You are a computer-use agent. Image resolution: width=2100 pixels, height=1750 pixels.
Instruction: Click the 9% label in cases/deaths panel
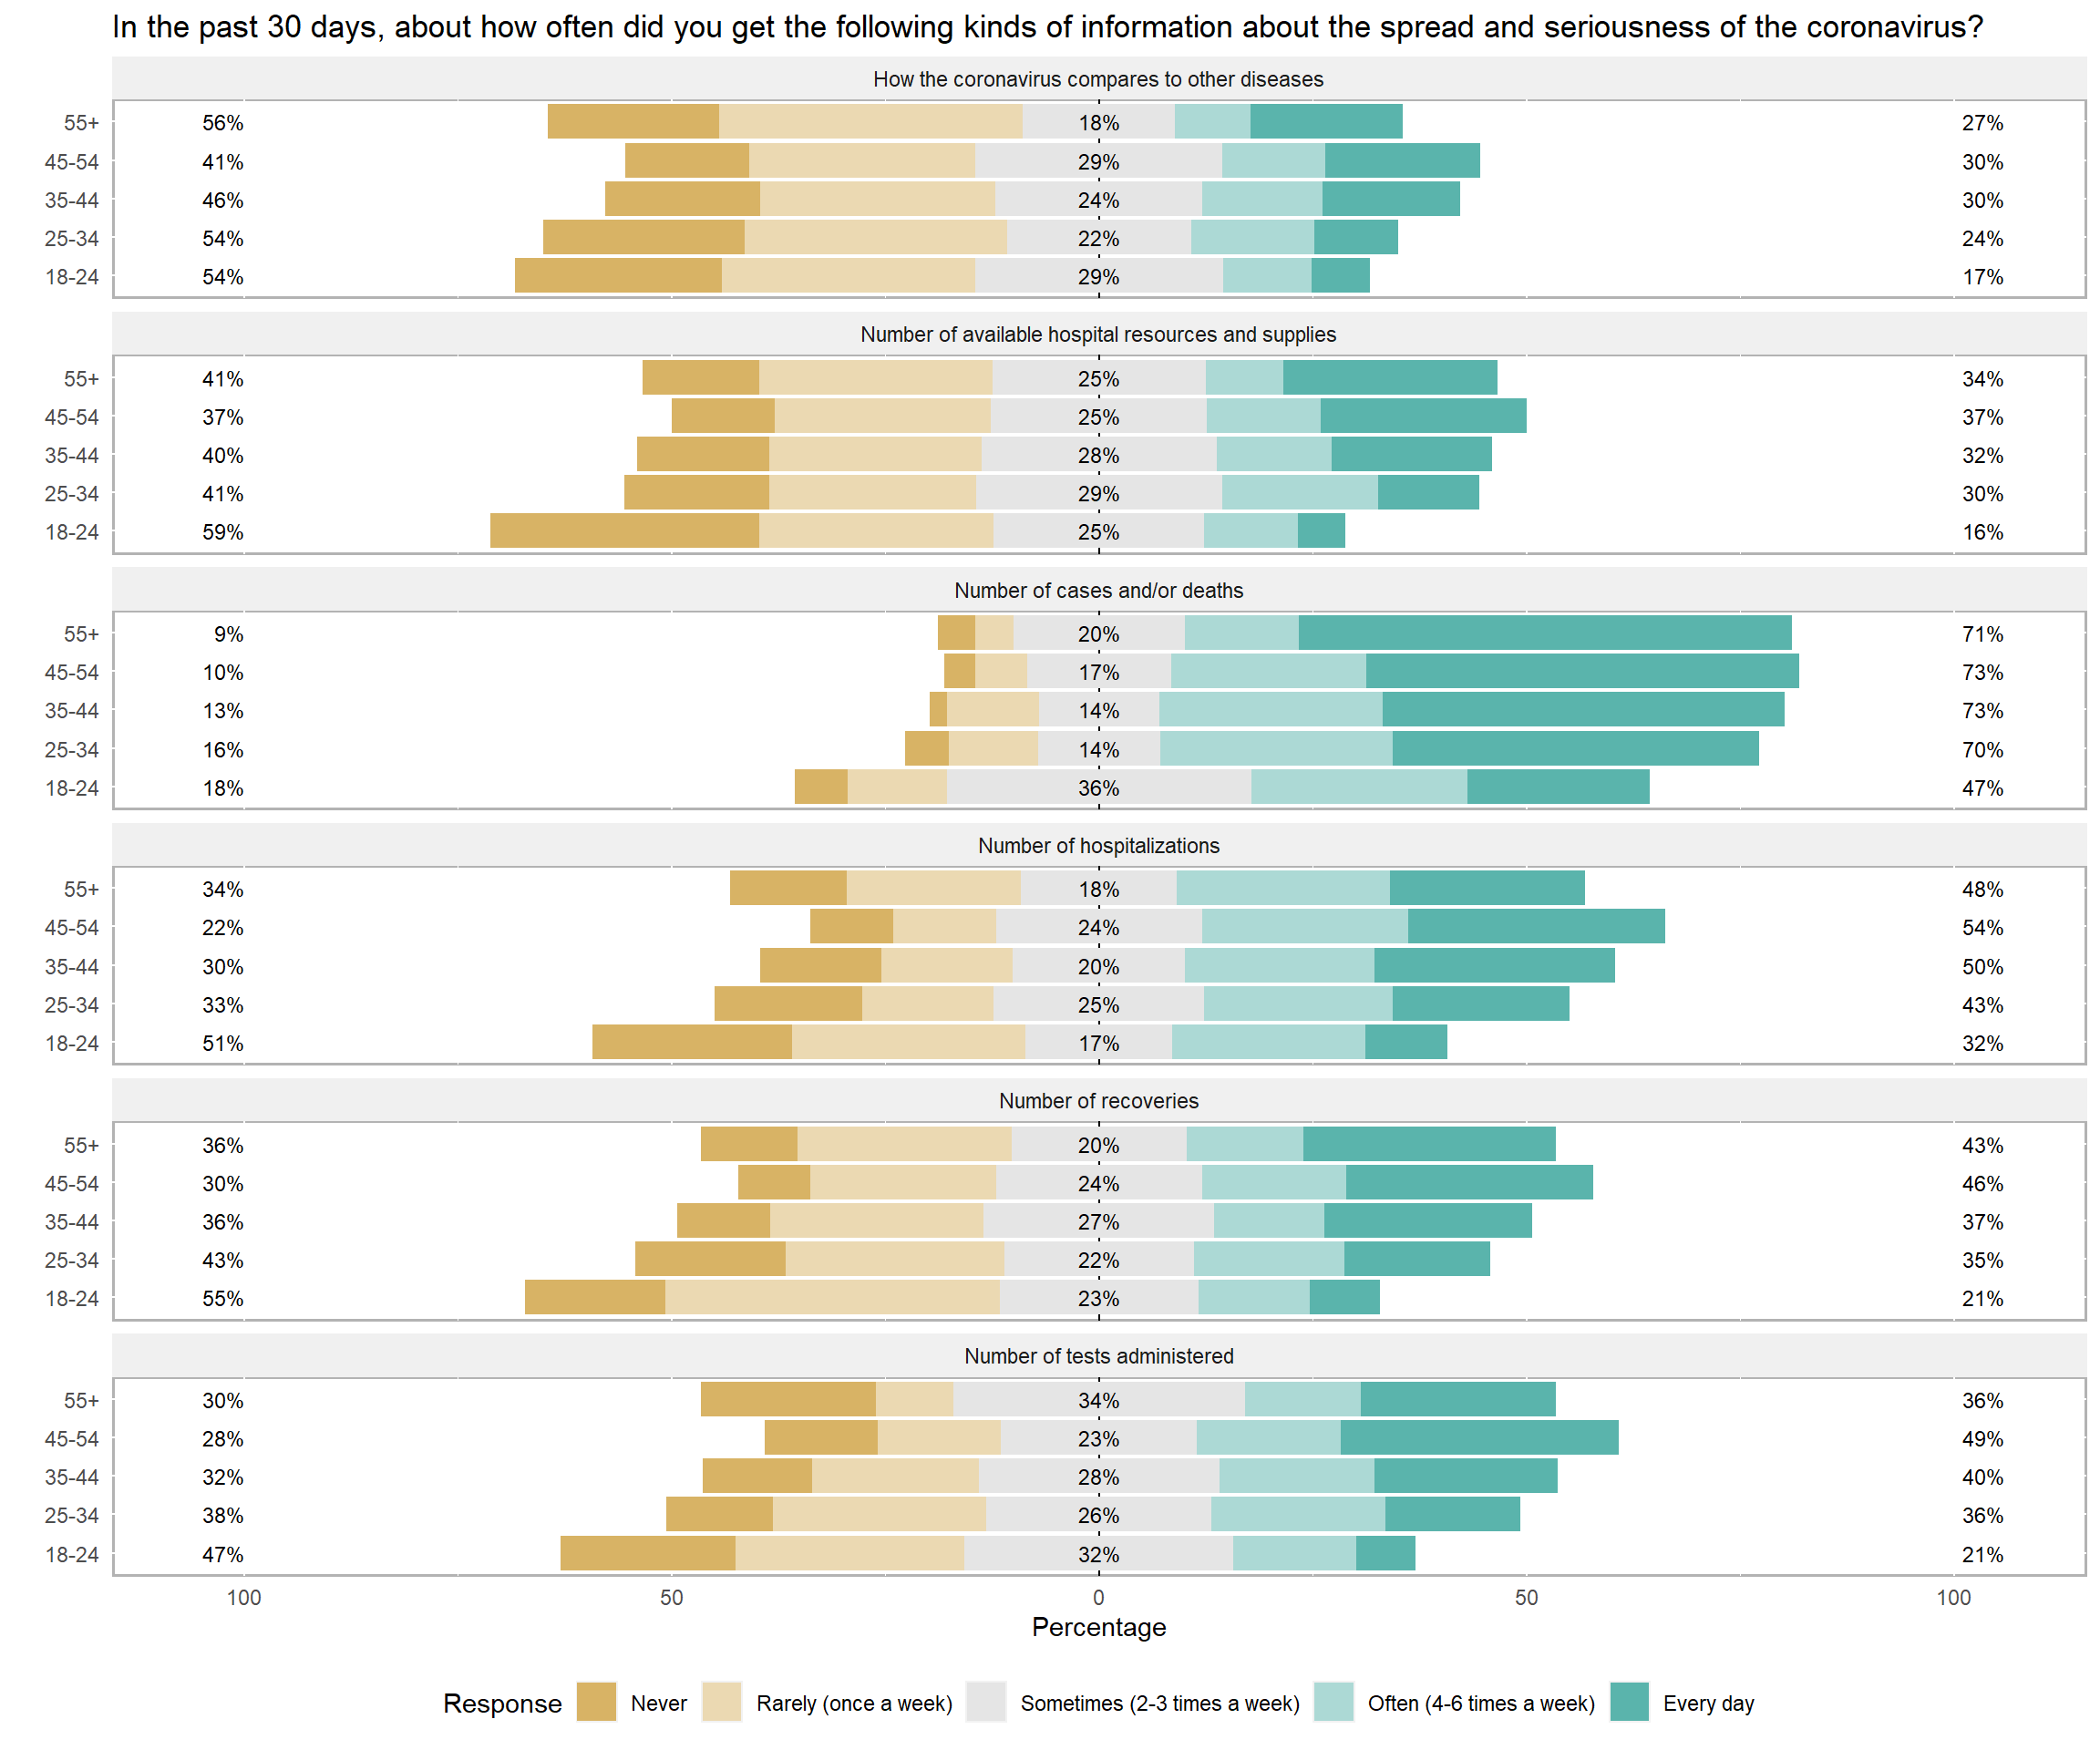pyautogui.click(x=228, y=634)
